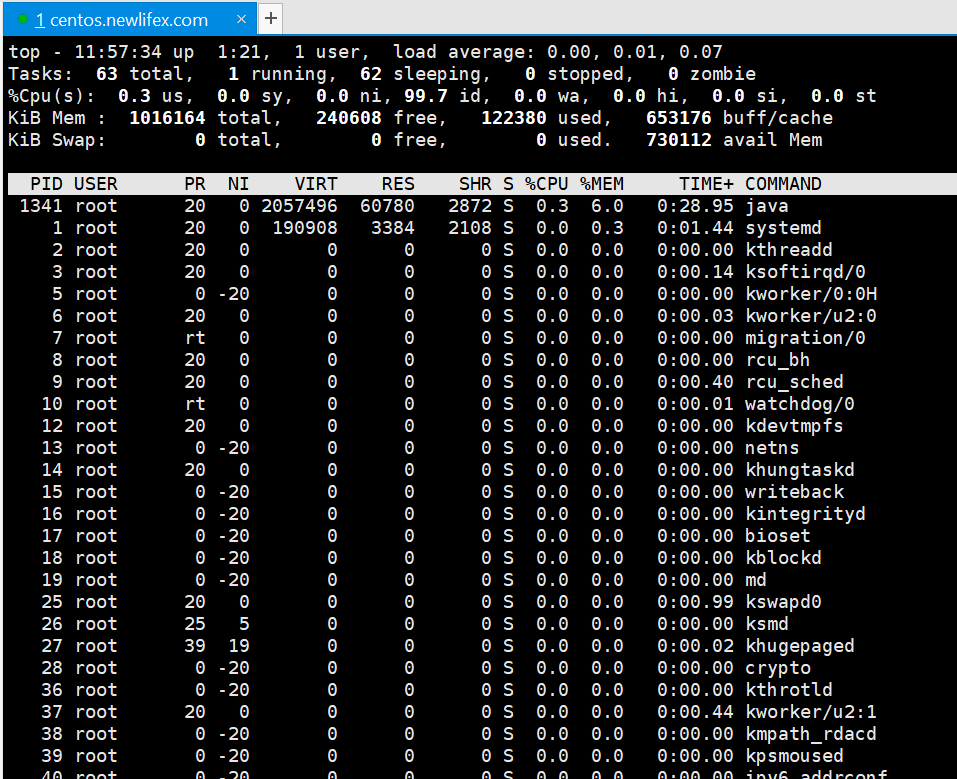Select the kmpath_rdacd command text
Image resolution: width=957 pixels, height=779 pixels.
point(811,733)
